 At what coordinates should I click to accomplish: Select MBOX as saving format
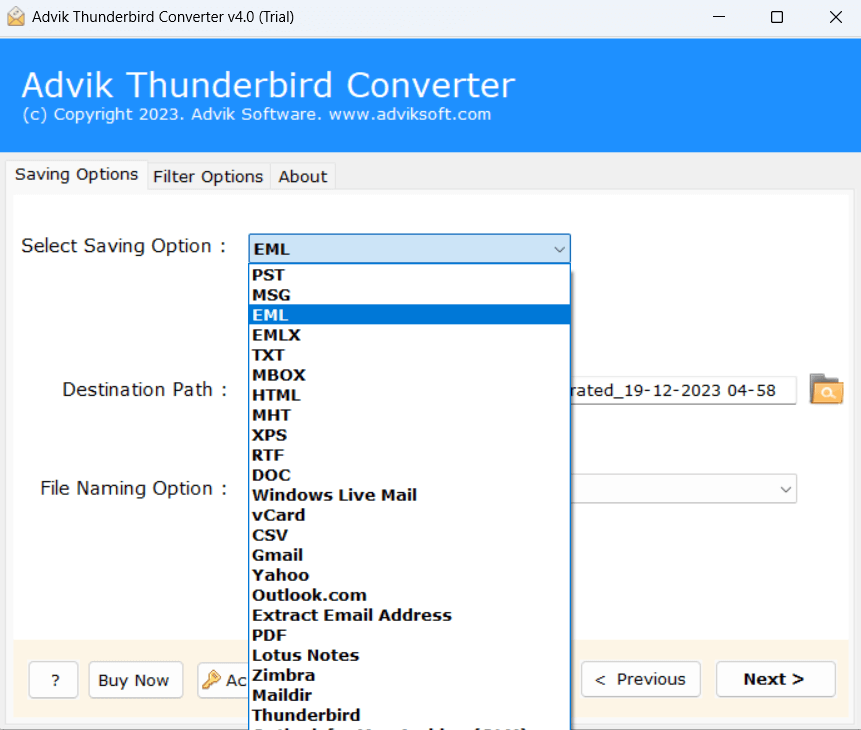(x=410, y=375)
